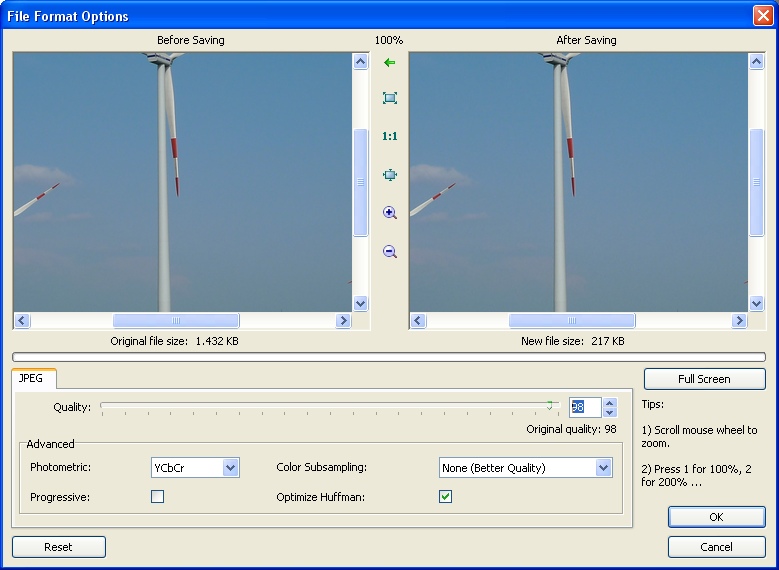Click the Reset button

(59, 547)
